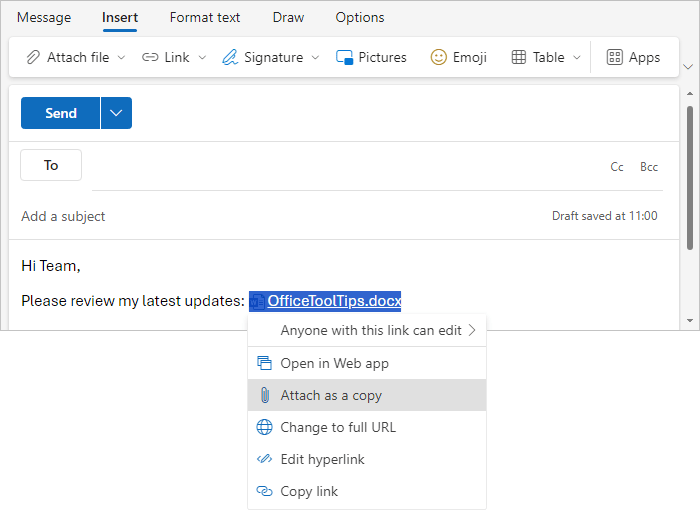Select Edit hyperlink from the menu
The height and width of the screenshot is (510, 700).
point(367,459)
